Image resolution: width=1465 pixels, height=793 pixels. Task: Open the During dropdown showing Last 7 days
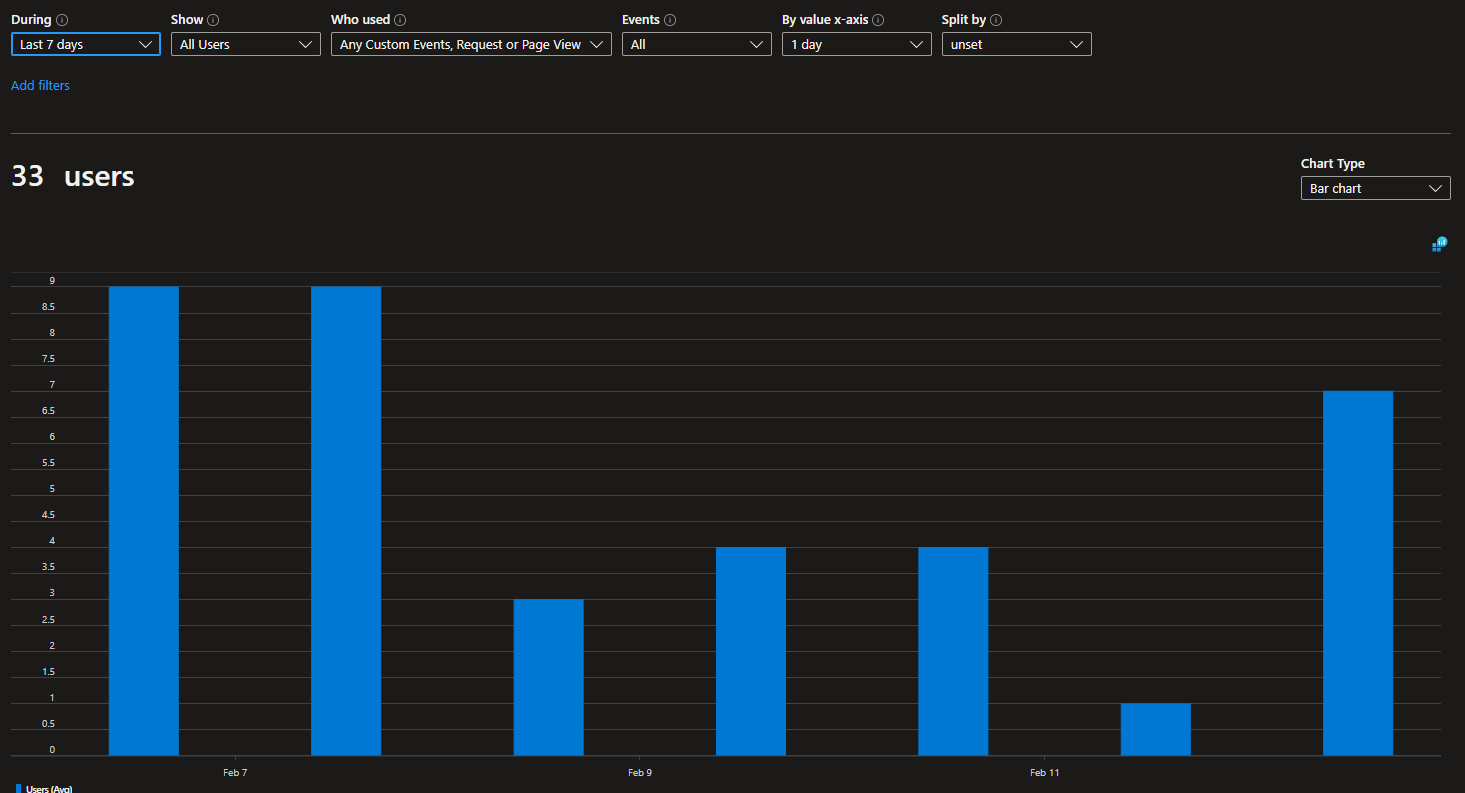[x=85, y=44]
